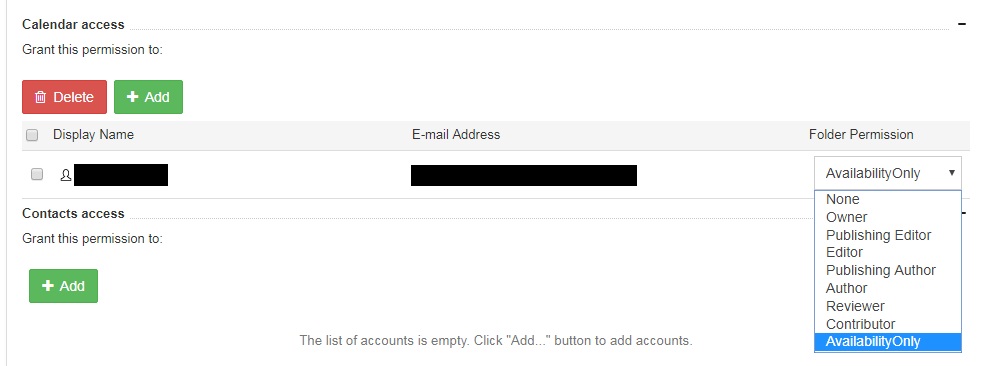Click the dropdown arrow on AvailabilityOnly field

pos(952,173)
